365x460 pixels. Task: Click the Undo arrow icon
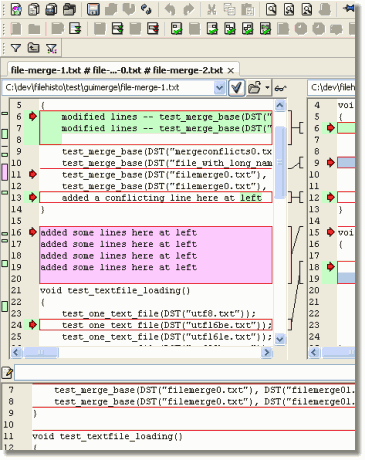point(170,9)
